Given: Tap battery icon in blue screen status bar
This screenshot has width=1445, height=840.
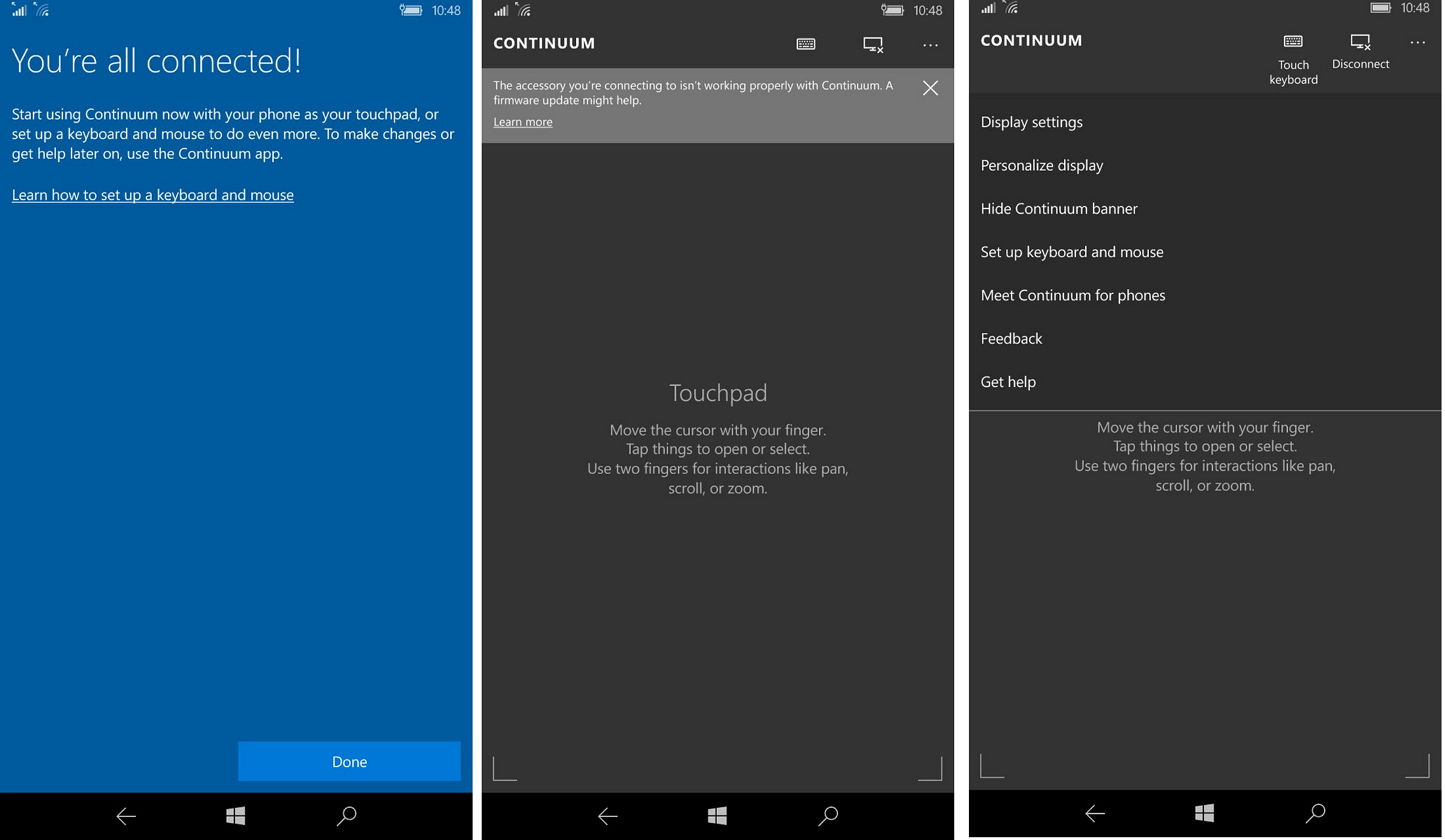Looking at the screenshot, I should (410, 10).
